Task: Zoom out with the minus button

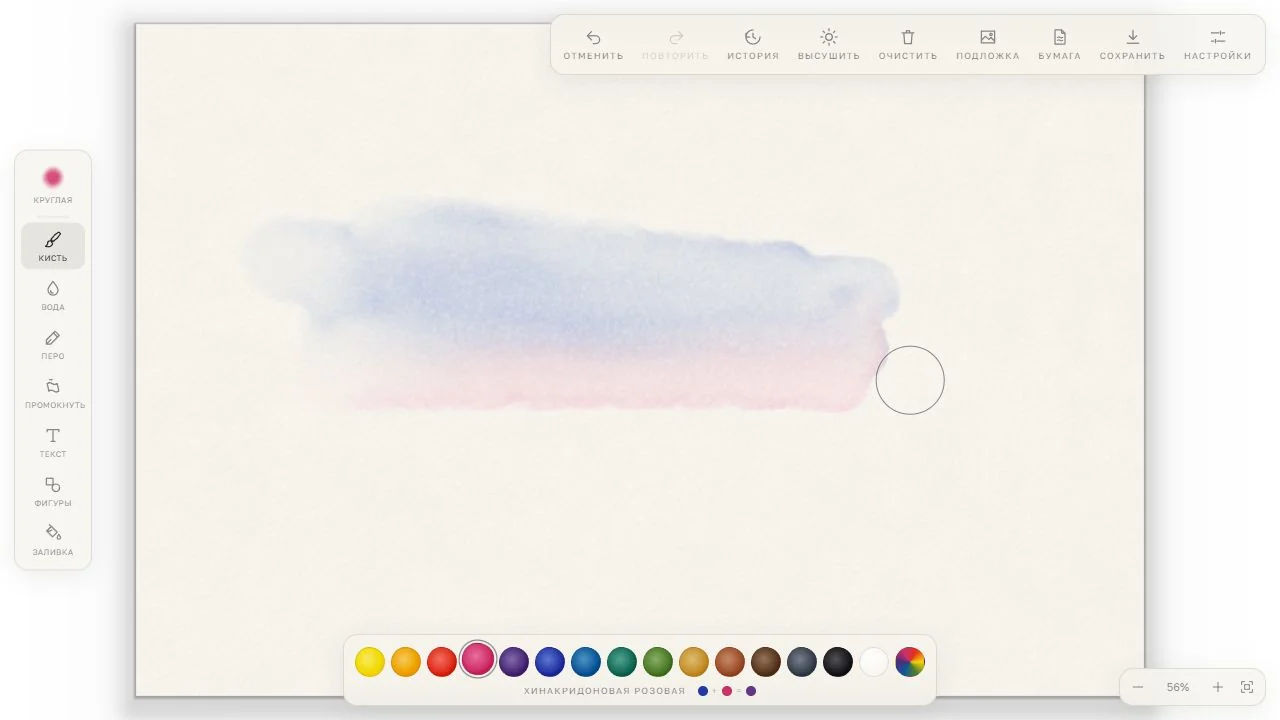Action: 1138,687
